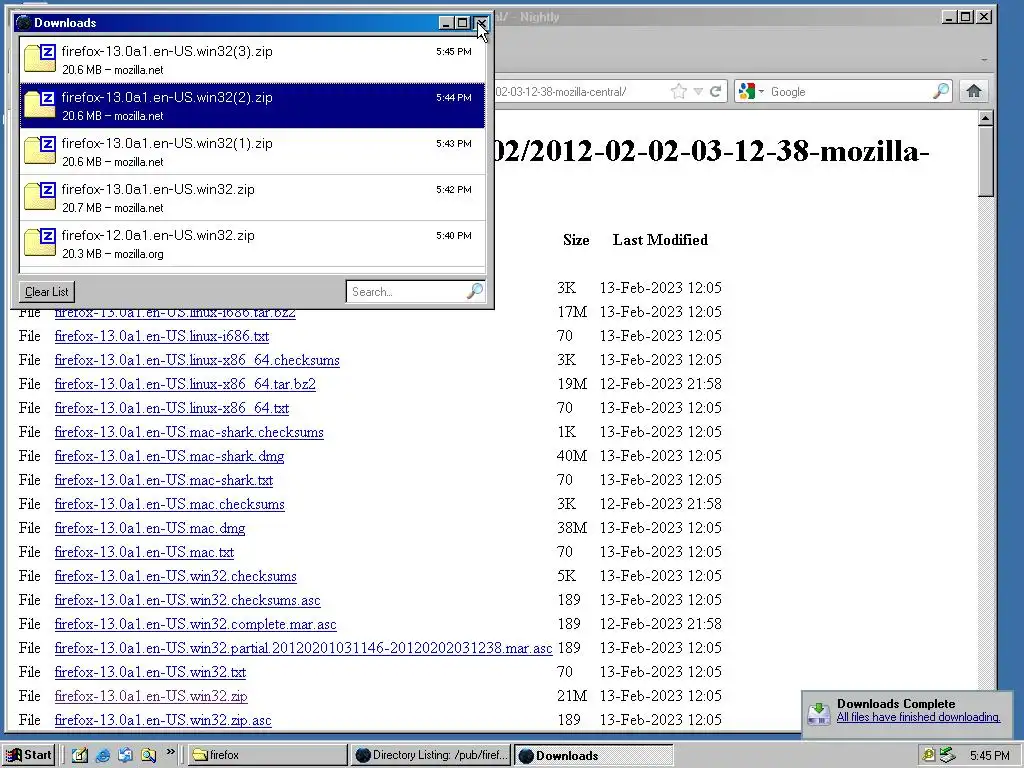Launch Internet Explorer from quick launch
The image size is (1024, 768).
click(103, 755)
